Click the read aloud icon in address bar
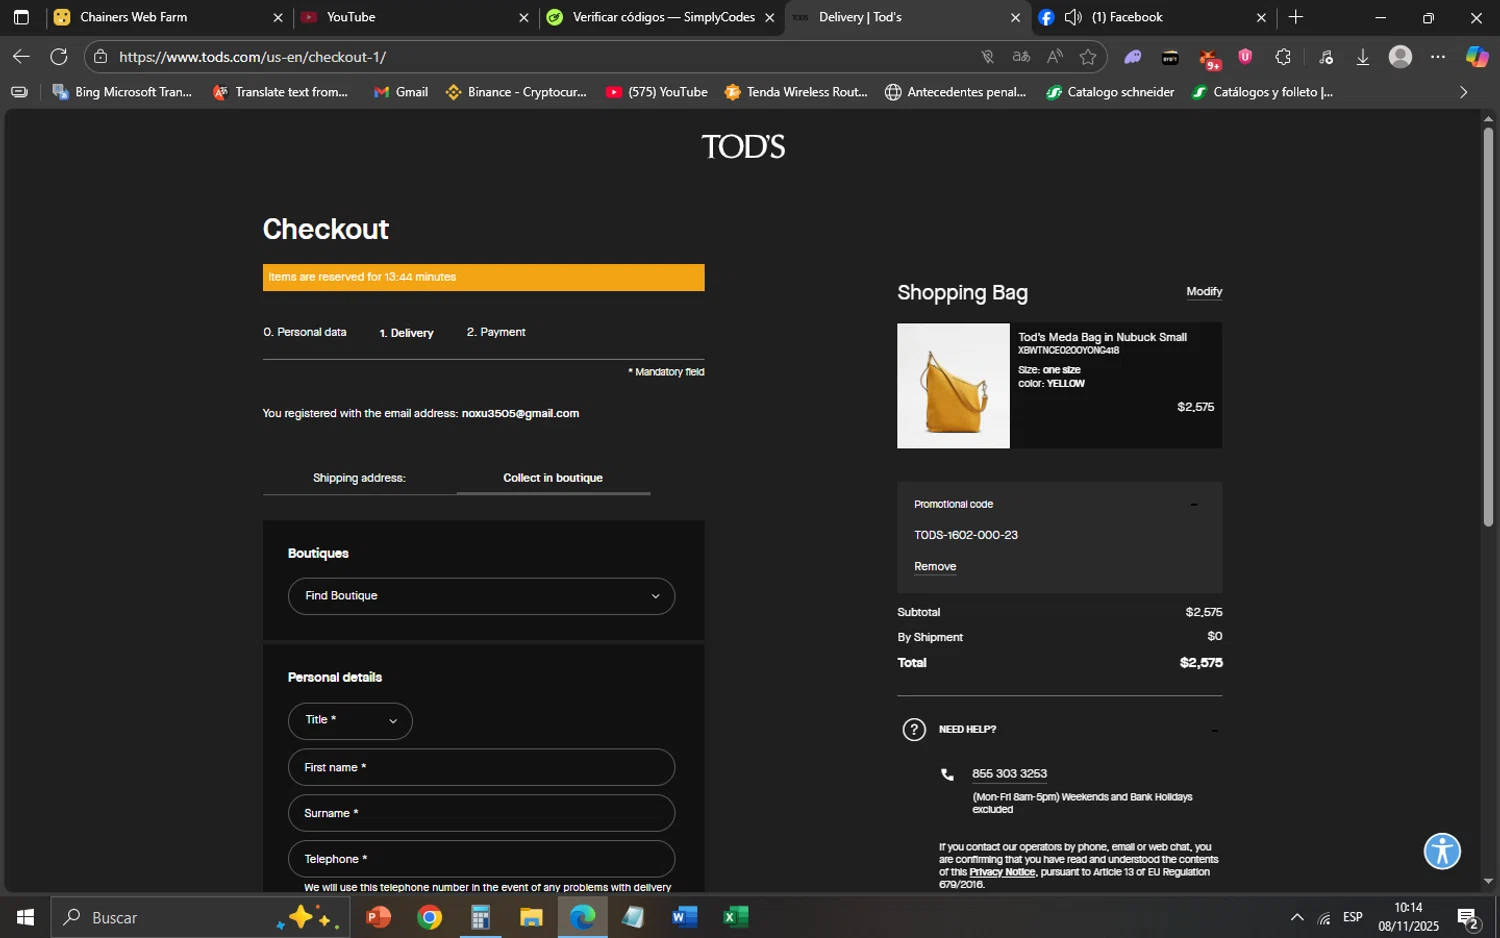Screen dimensions: 1500x938 1054,57
